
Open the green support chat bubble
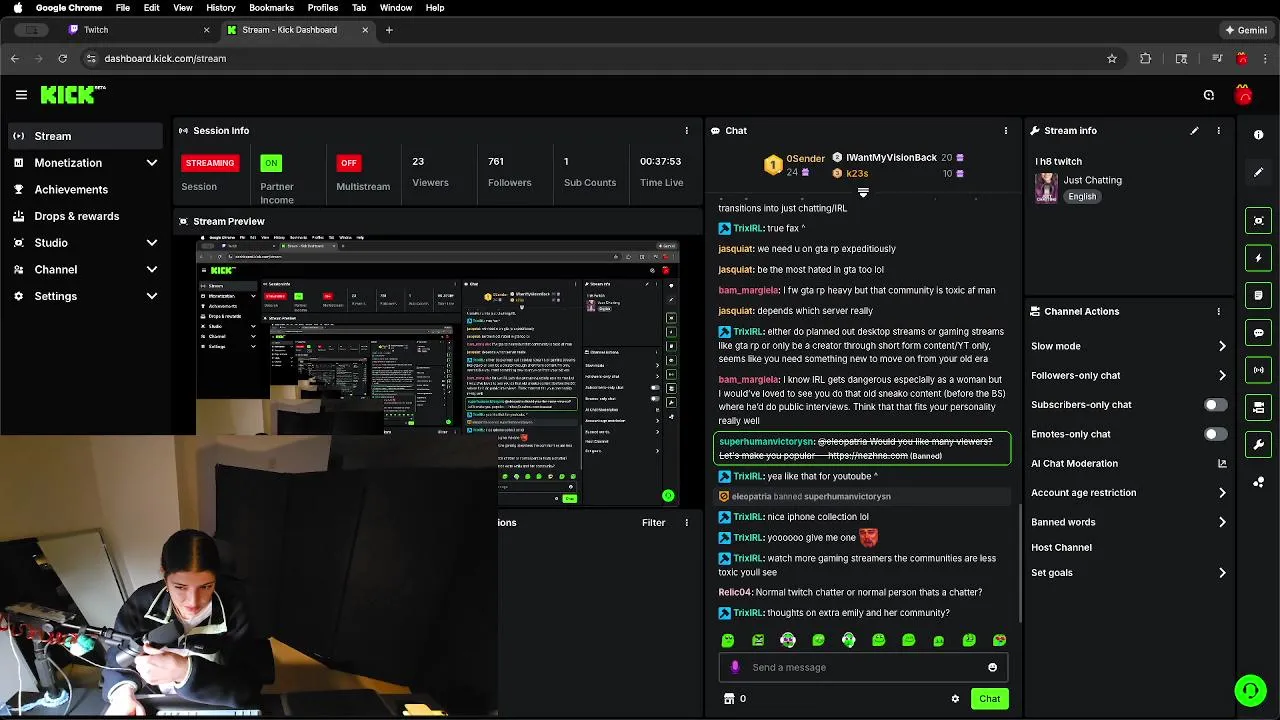tap(1249, 691)
